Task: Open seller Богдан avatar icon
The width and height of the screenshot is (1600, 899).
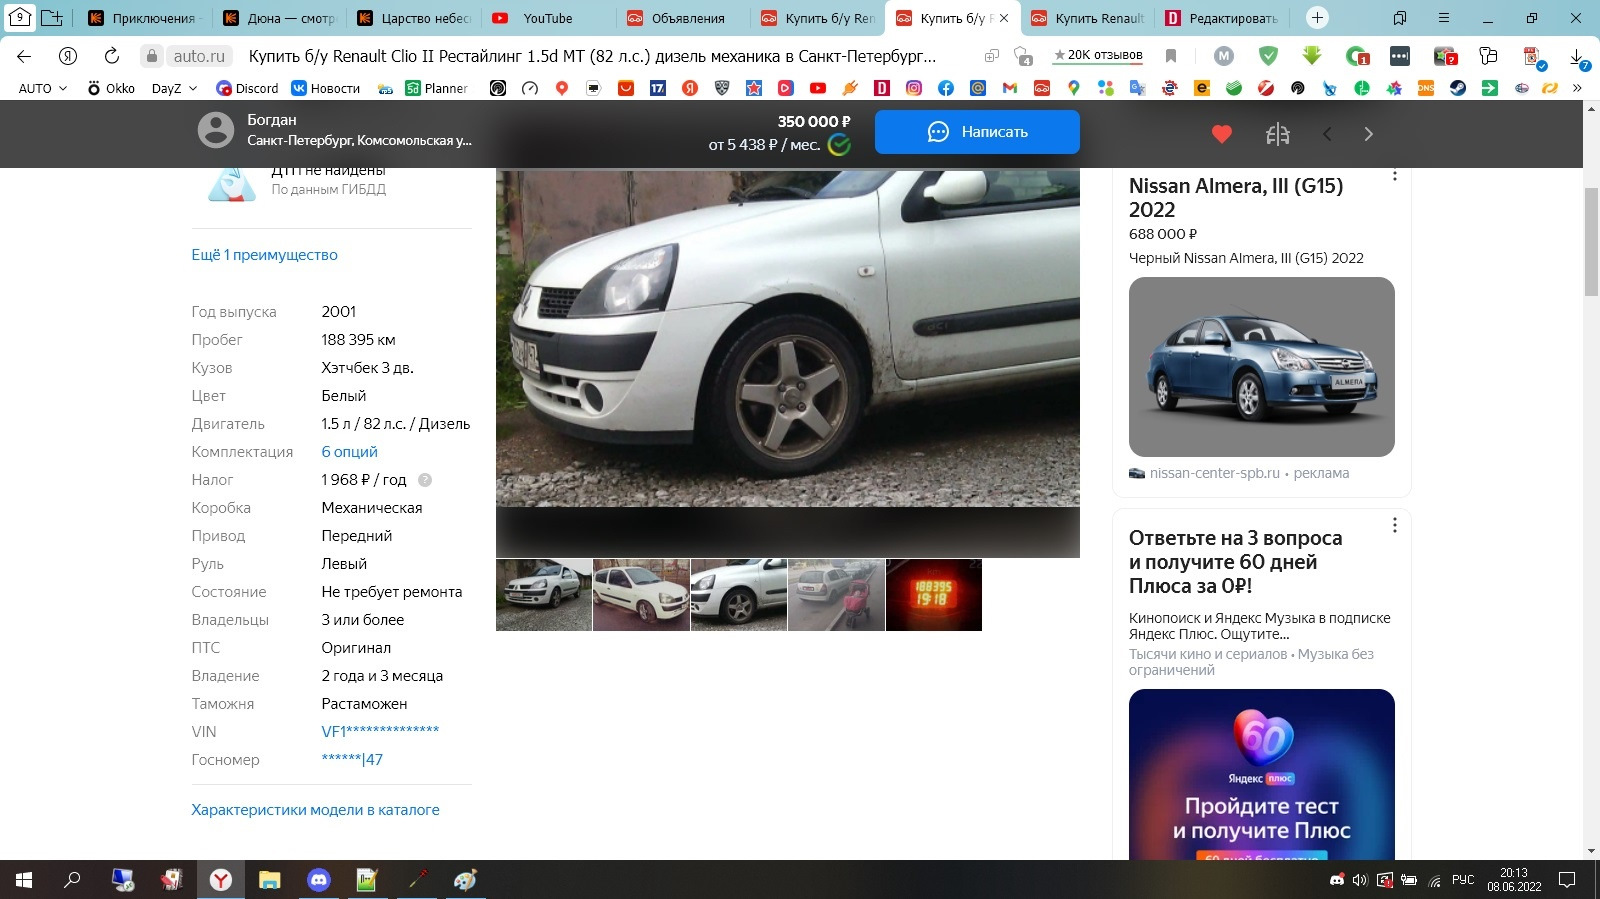Action: click(216, 130)
